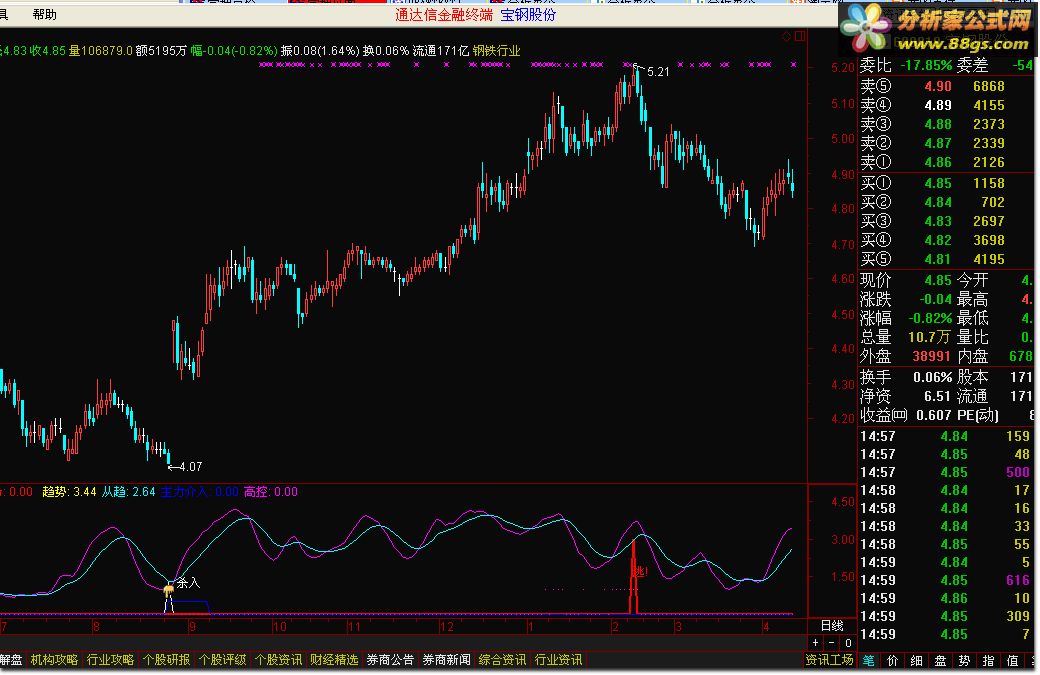The height and width of the screenshot is (675, 1040).
Task: Open the 券商公告 tab
Action: click(x=390, y=660)
